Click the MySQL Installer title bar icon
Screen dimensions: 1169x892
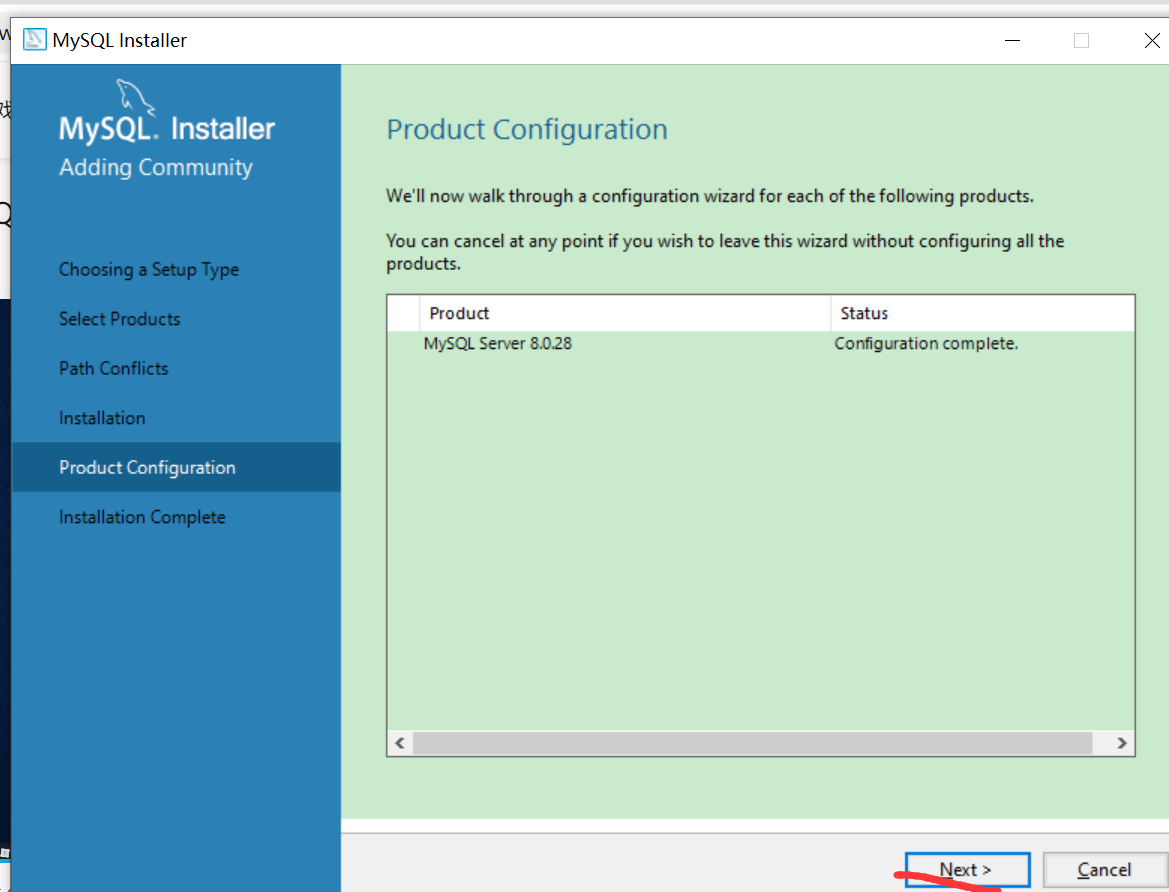click(x=34, y=40)
